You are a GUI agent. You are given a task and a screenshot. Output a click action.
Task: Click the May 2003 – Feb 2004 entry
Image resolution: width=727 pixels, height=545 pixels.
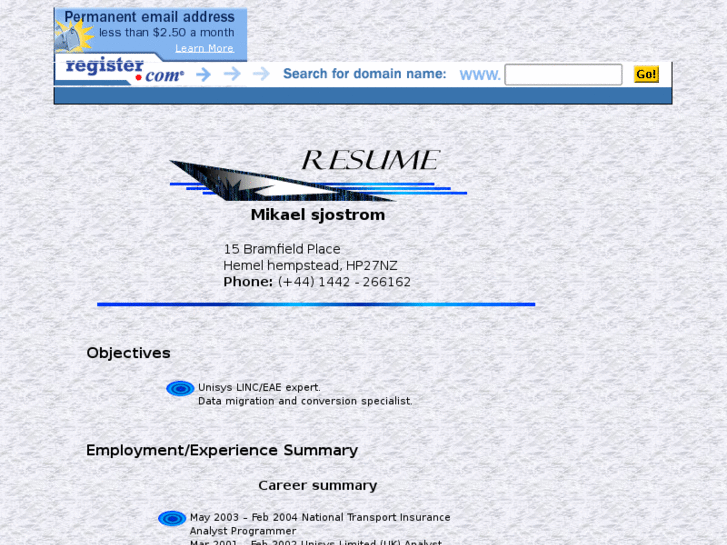click(x=320, y=517)
